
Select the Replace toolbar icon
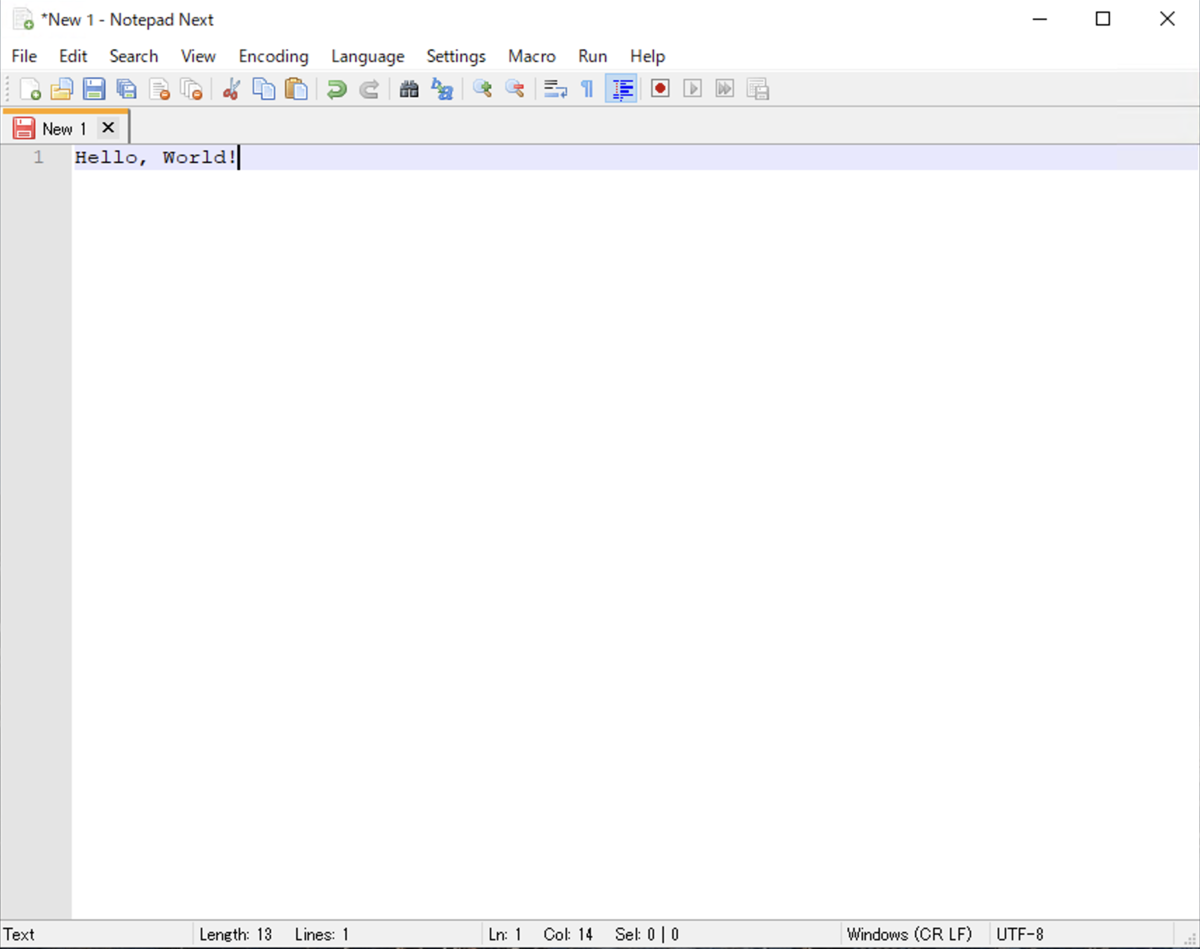click(x=442, y=88)
